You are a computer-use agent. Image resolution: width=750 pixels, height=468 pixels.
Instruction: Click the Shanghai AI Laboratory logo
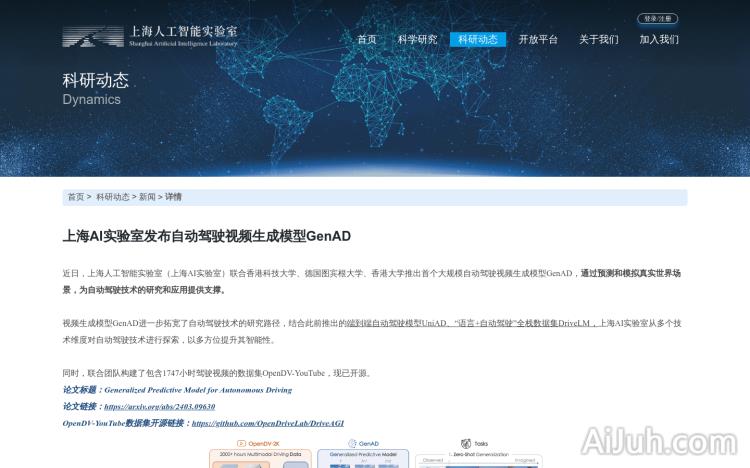(150, 37)
